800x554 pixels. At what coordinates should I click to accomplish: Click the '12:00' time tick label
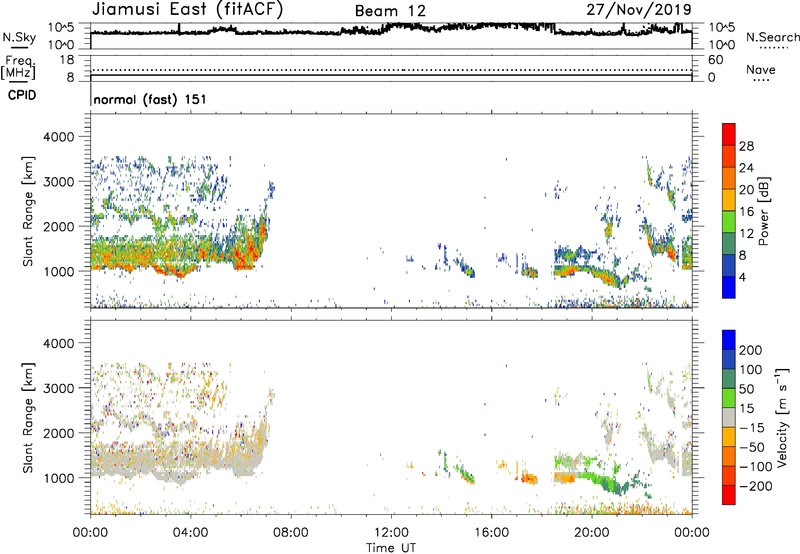point(391,532)
